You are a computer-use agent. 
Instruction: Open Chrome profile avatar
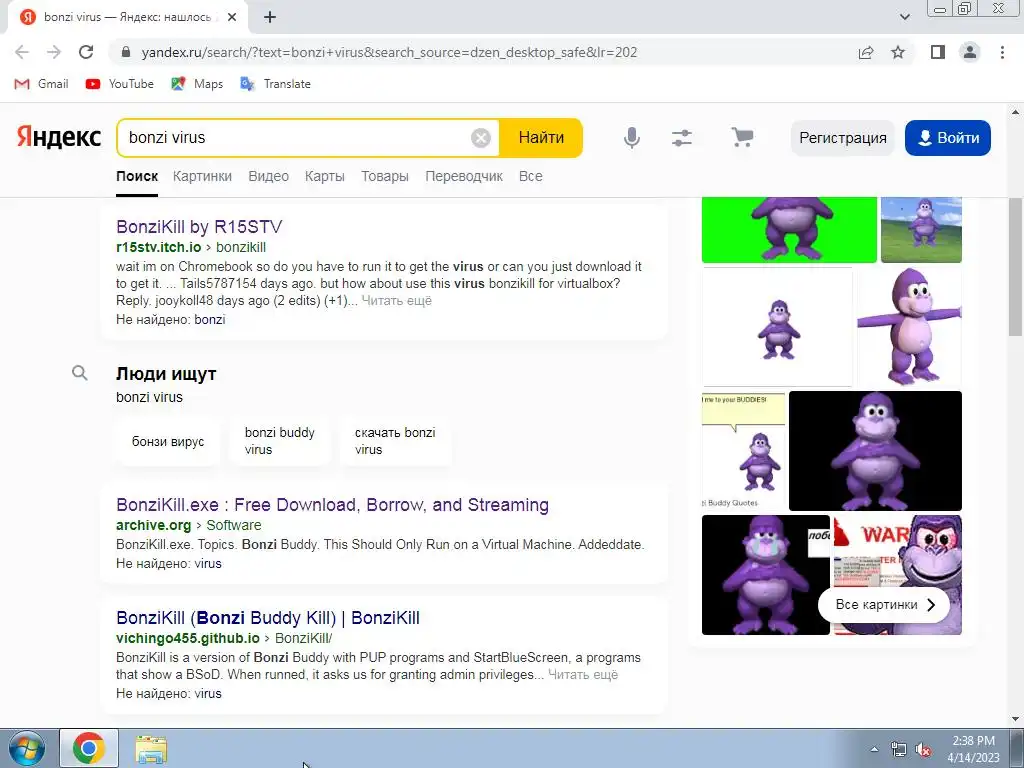tap(970, 52)
